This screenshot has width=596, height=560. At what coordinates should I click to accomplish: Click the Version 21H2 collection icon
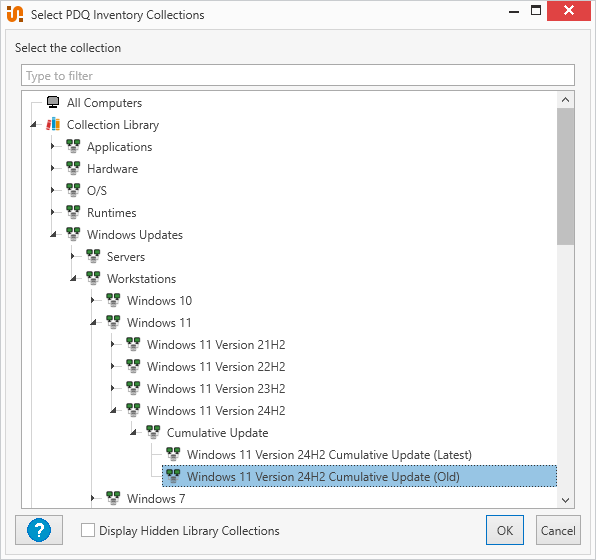(133, 344)
